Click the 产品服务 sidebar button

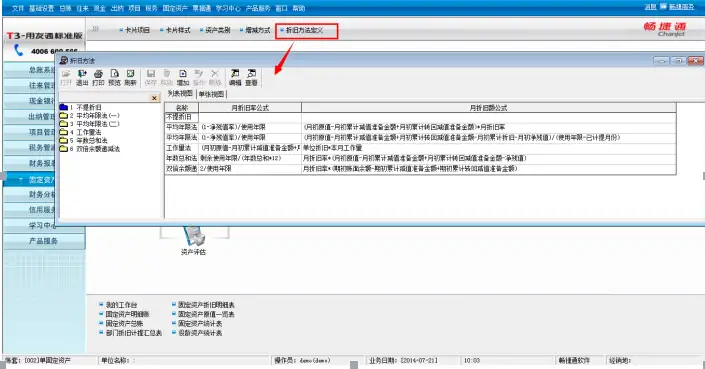pos(44,241)
